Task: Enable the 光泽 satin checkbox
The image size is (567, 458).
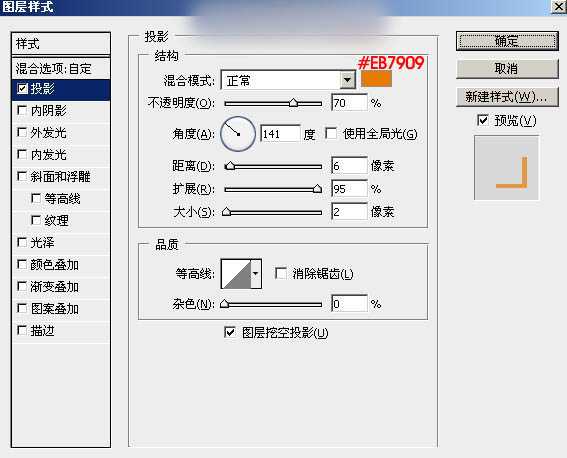Action: (x=22, y=242)
